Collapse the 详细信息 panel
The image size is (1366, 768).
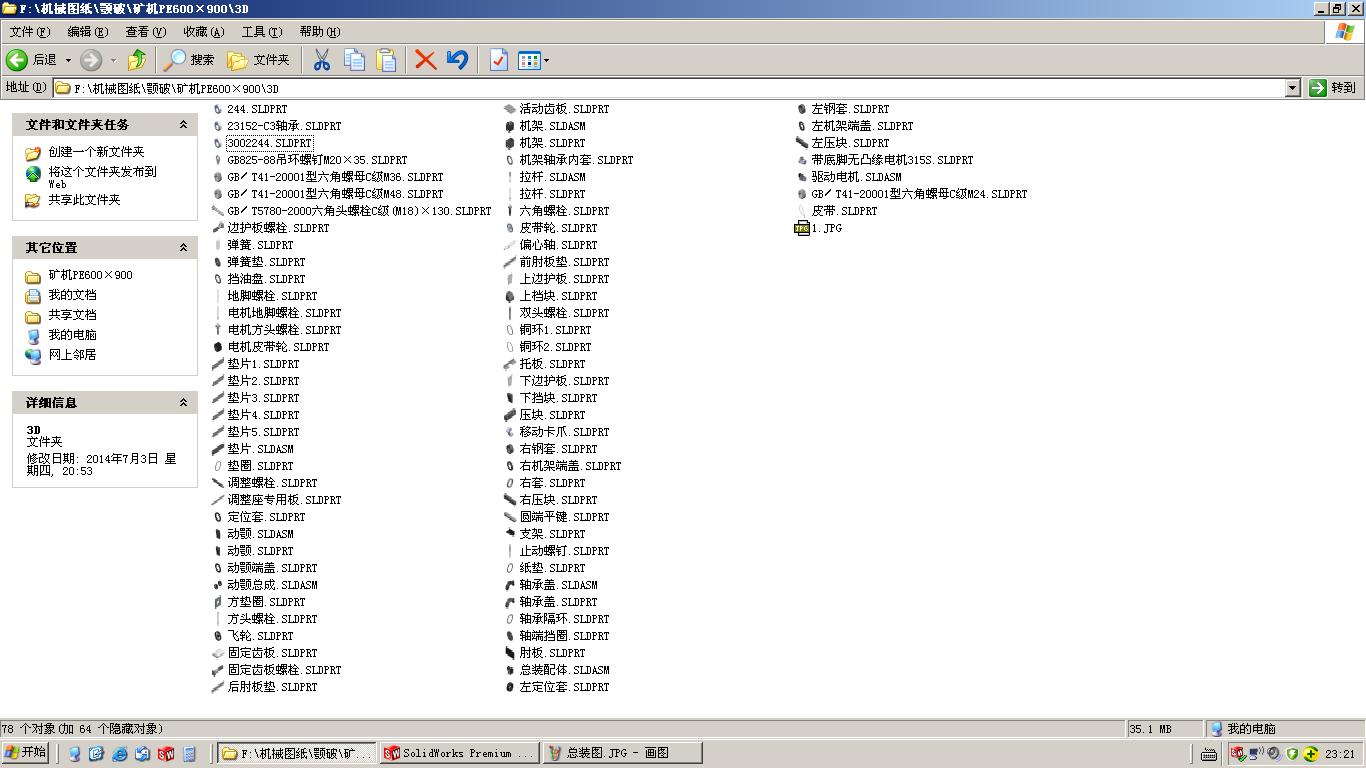point(183,403)
